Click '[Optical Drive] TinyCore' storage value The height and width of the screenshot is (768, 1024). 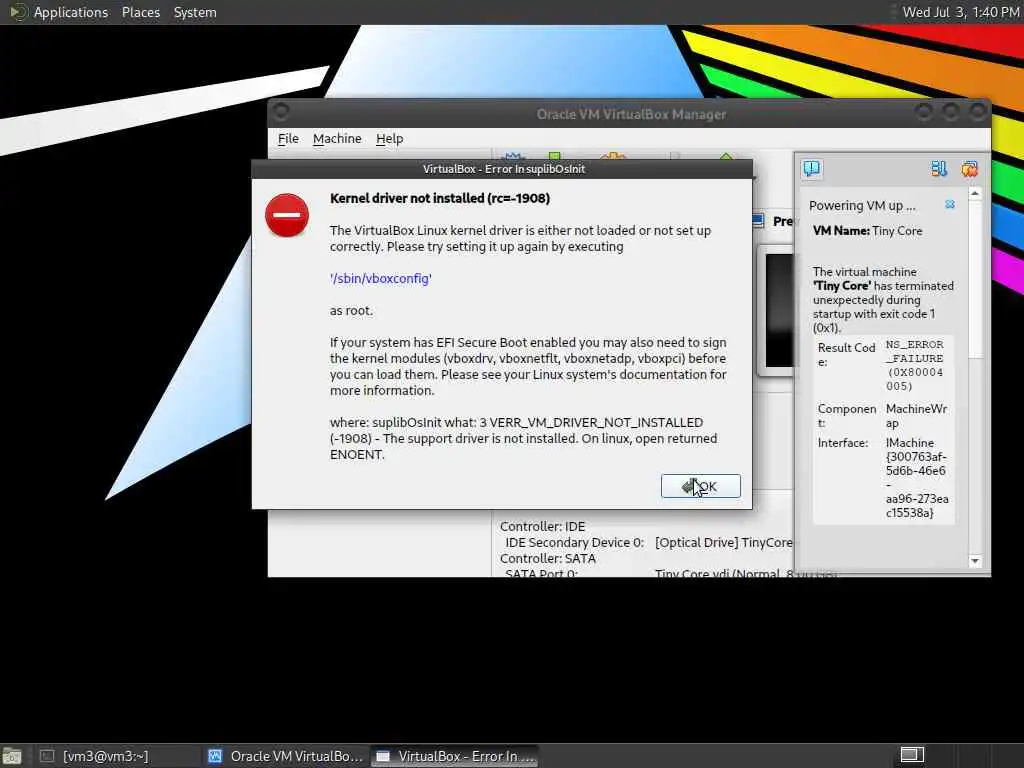(724, 542)
